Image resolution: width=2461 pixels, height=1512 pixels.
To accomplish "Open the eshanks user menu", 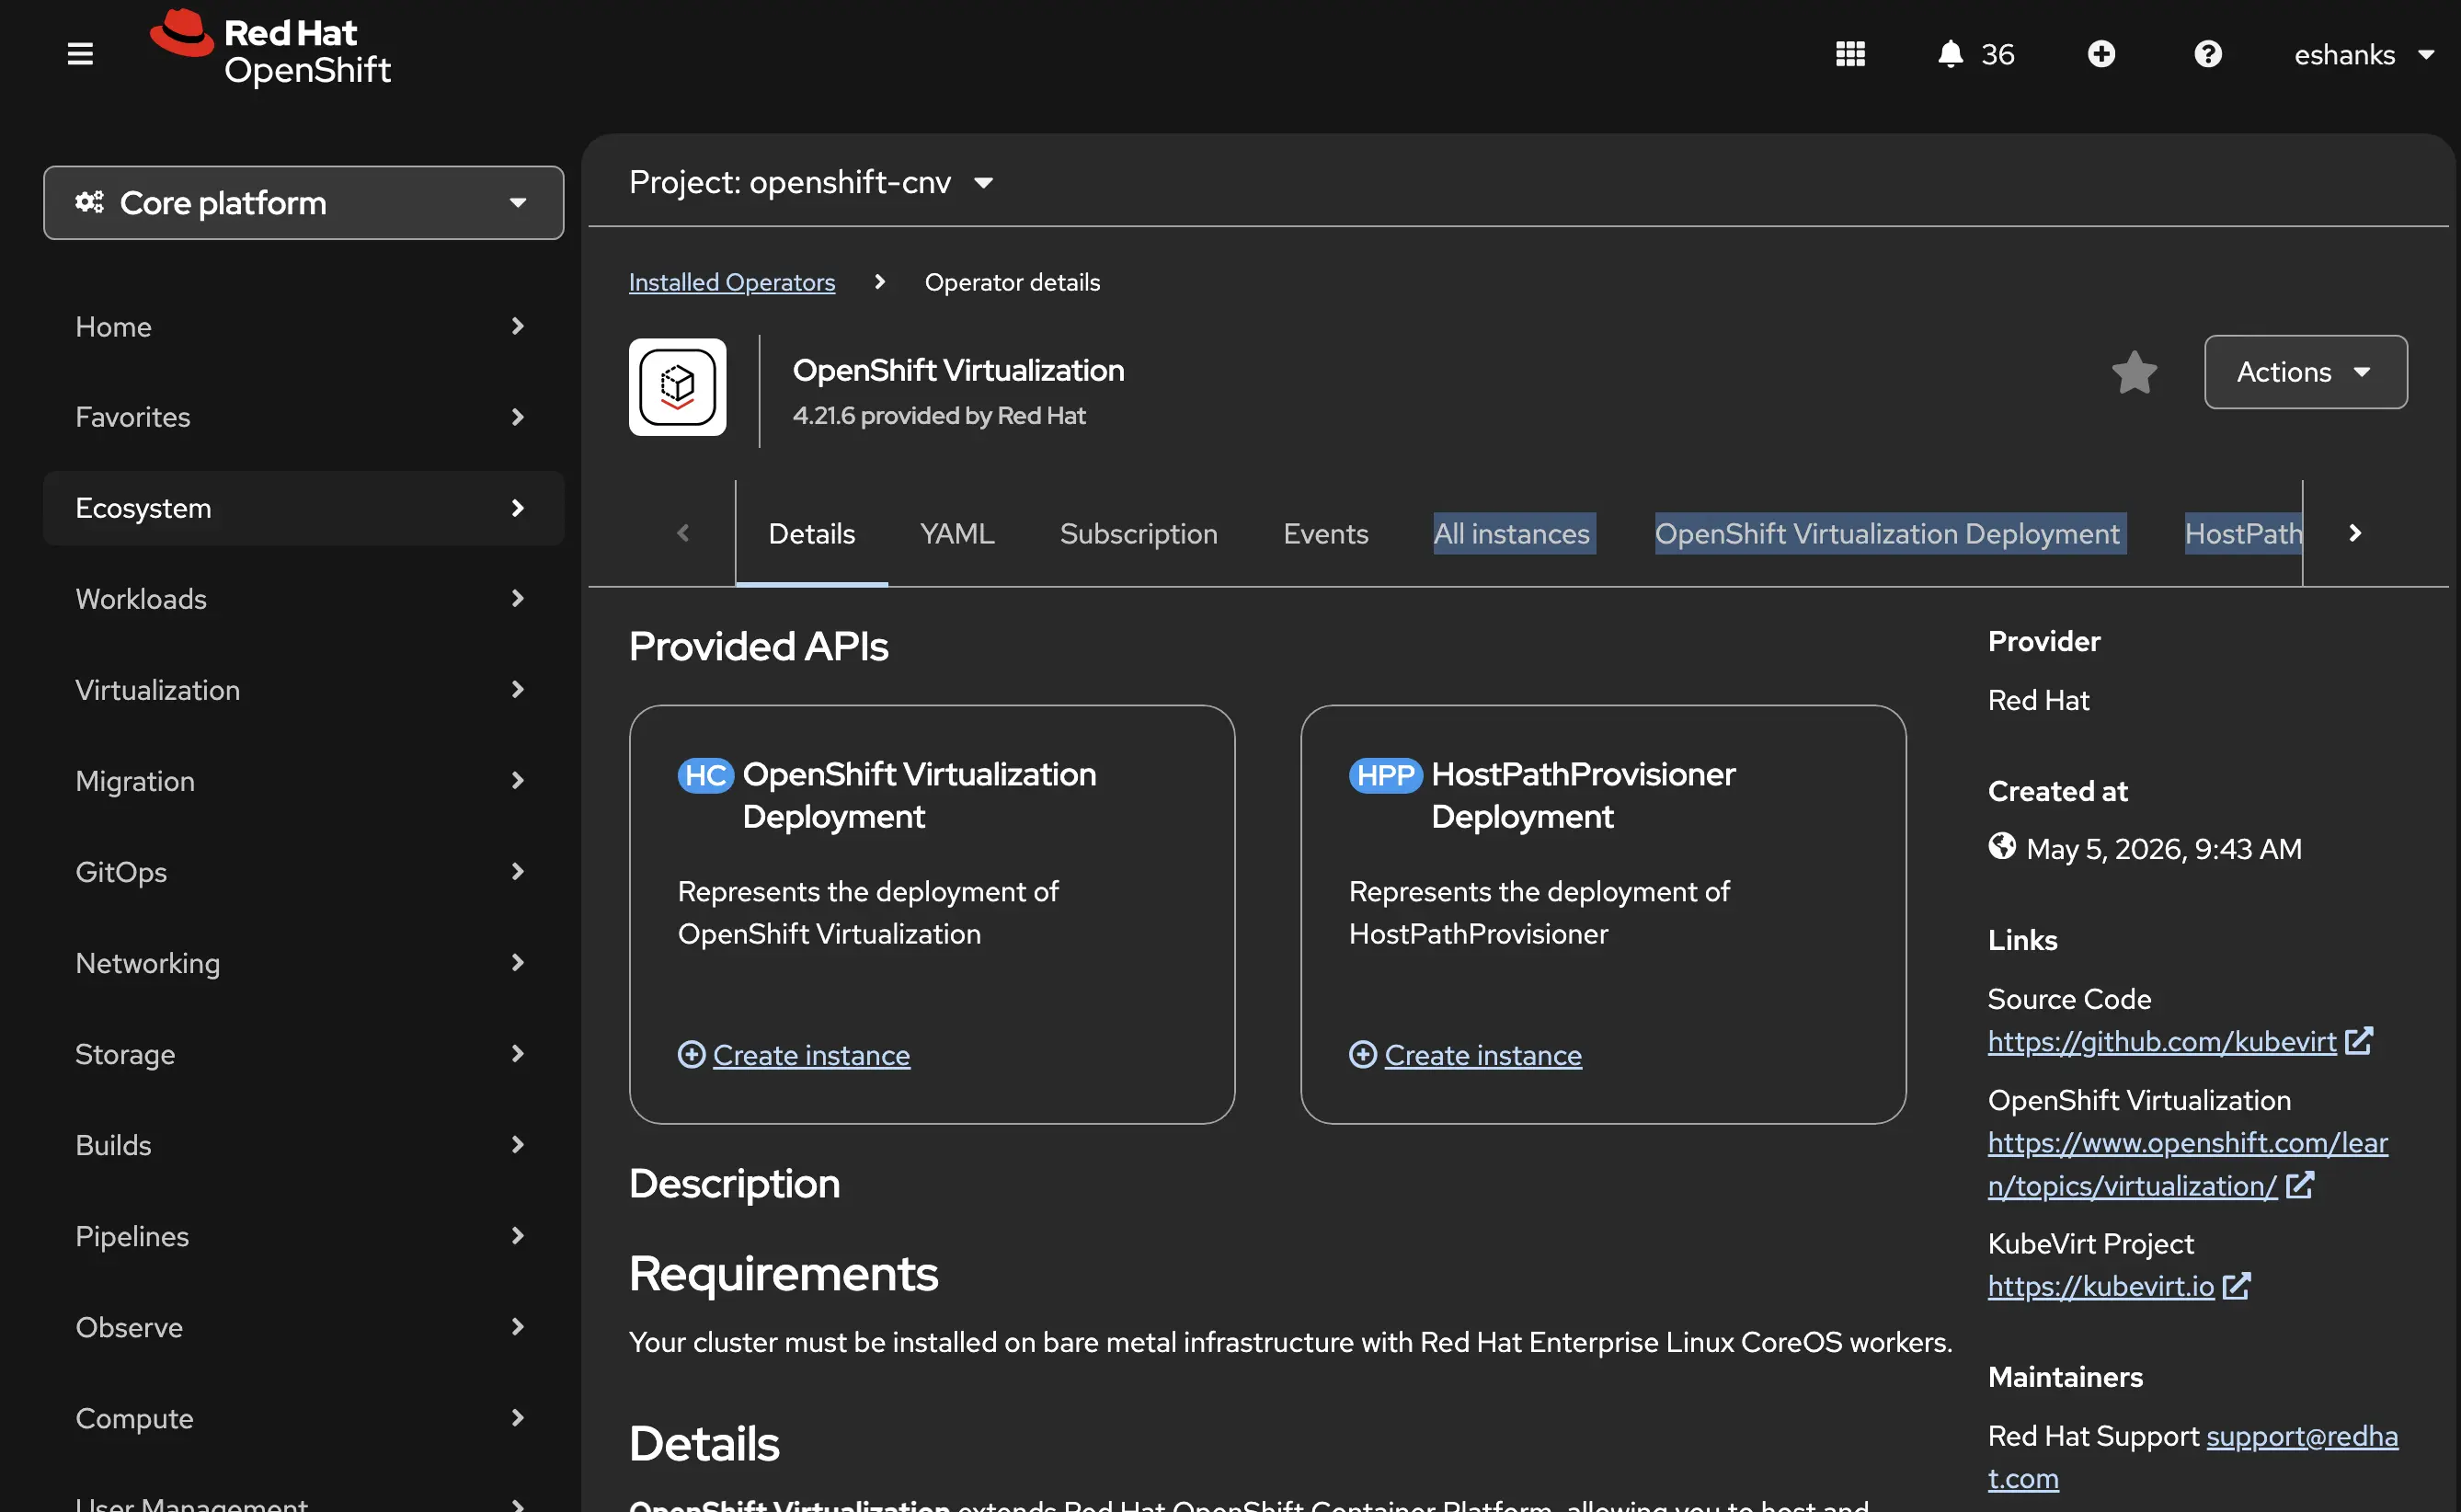I will (2364, 54).
